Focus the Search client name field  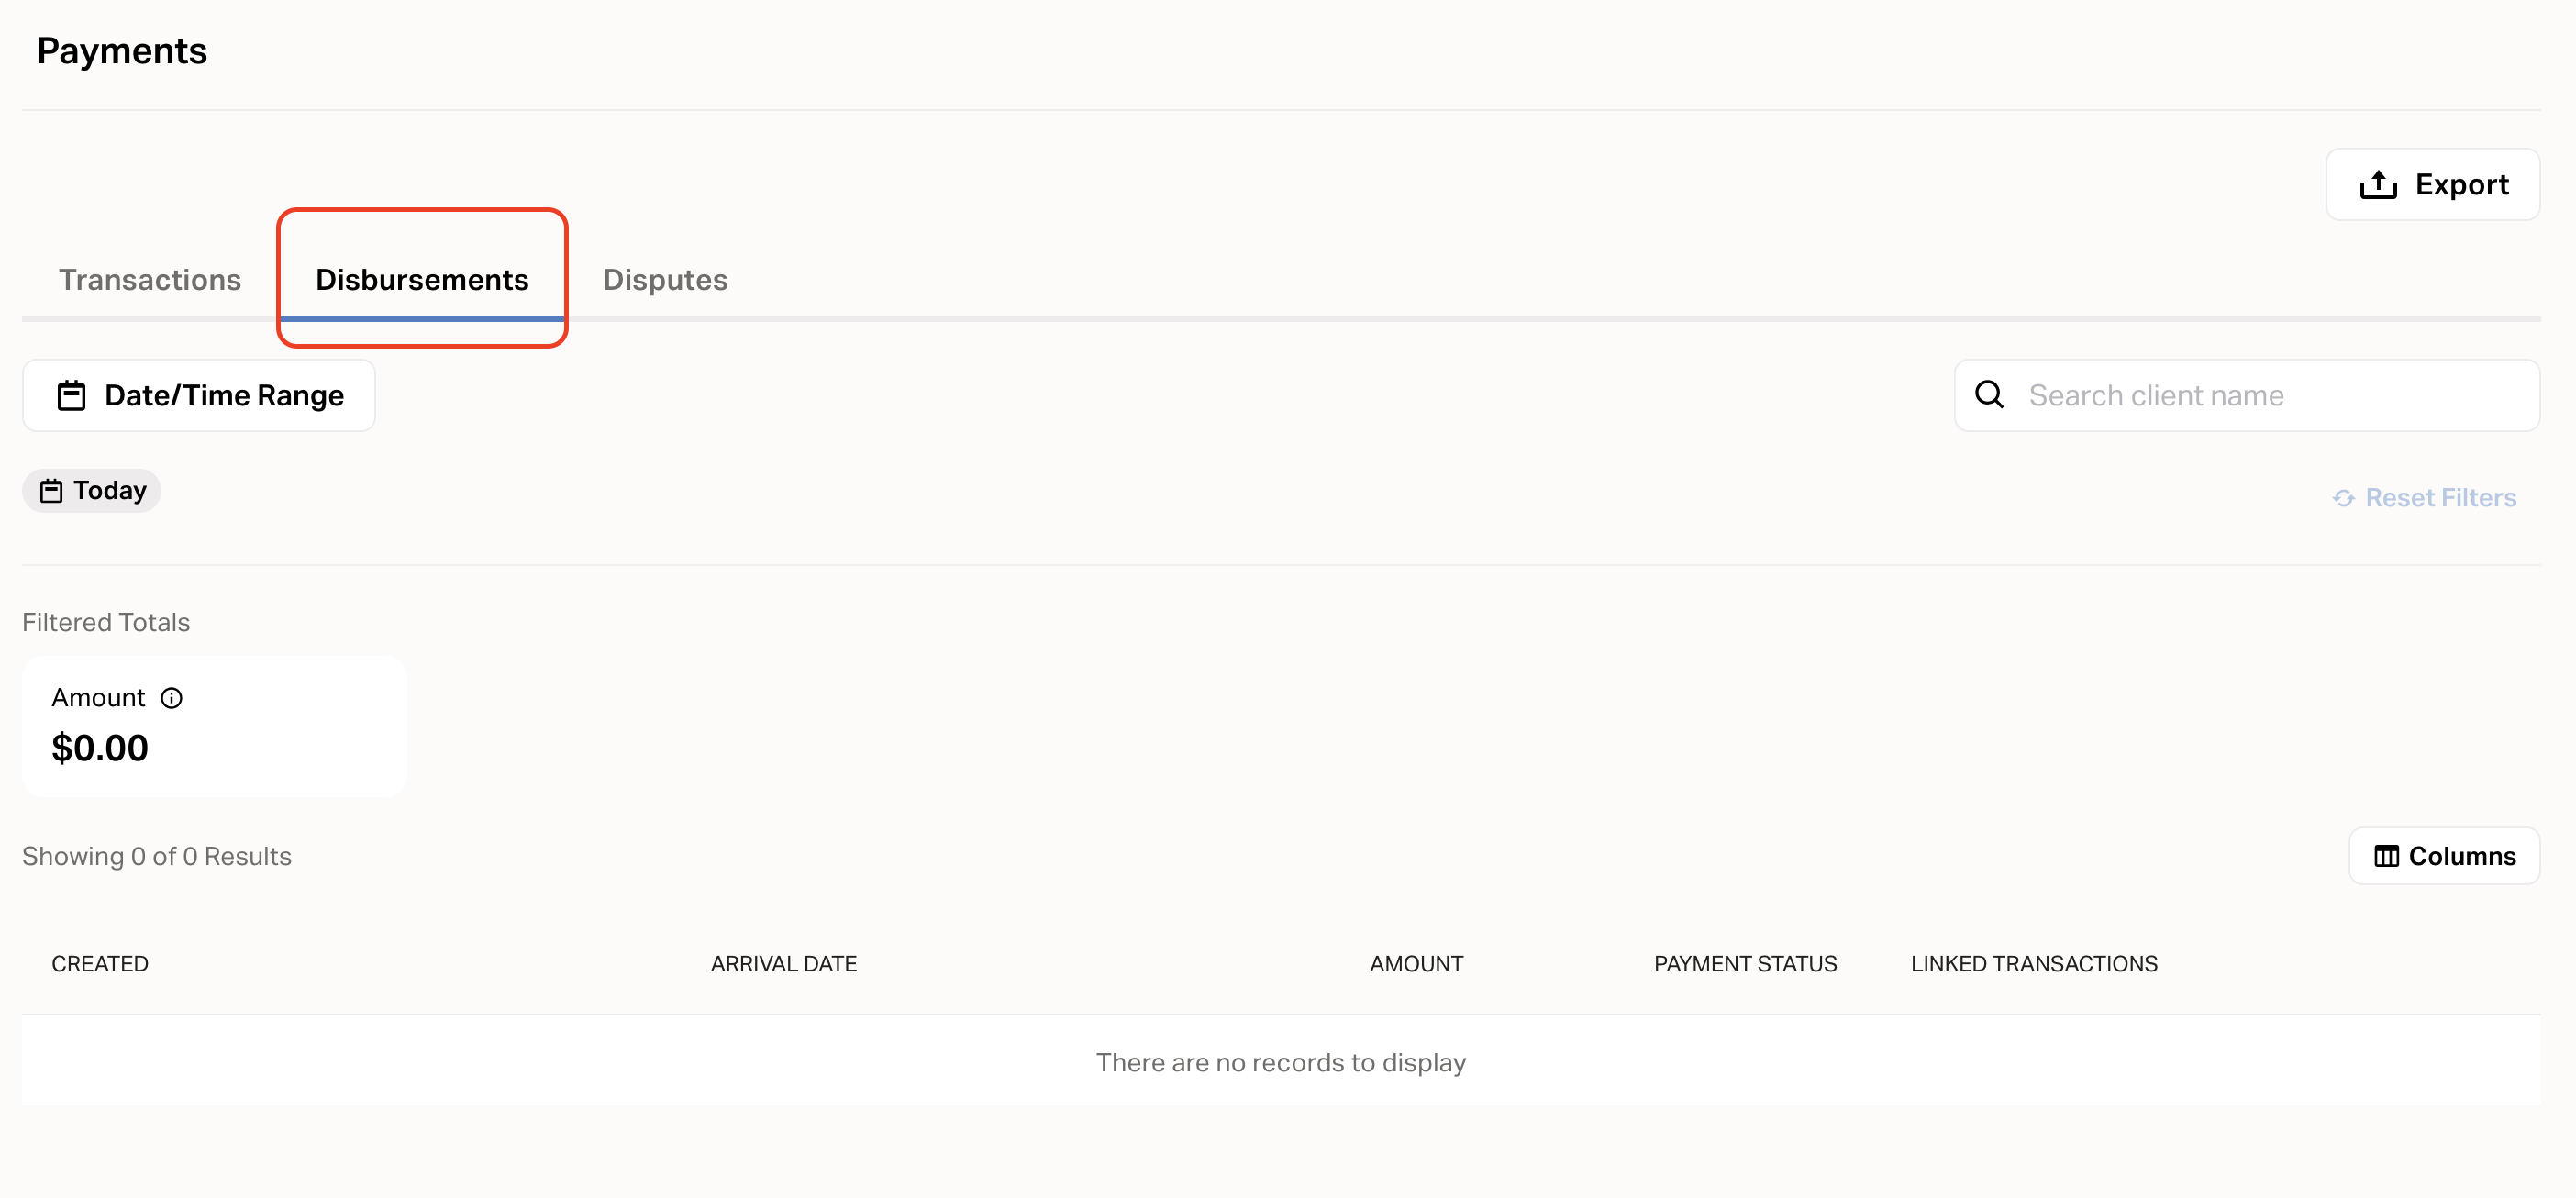click(2270, 395)
